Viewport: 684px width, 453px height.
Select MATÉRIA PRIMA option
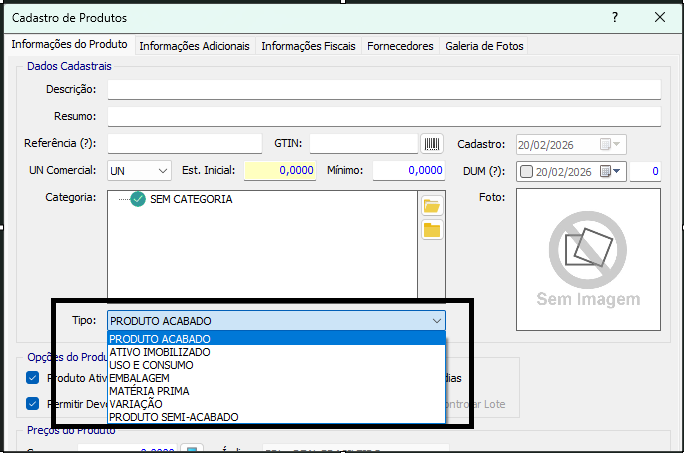click(277, 391)
